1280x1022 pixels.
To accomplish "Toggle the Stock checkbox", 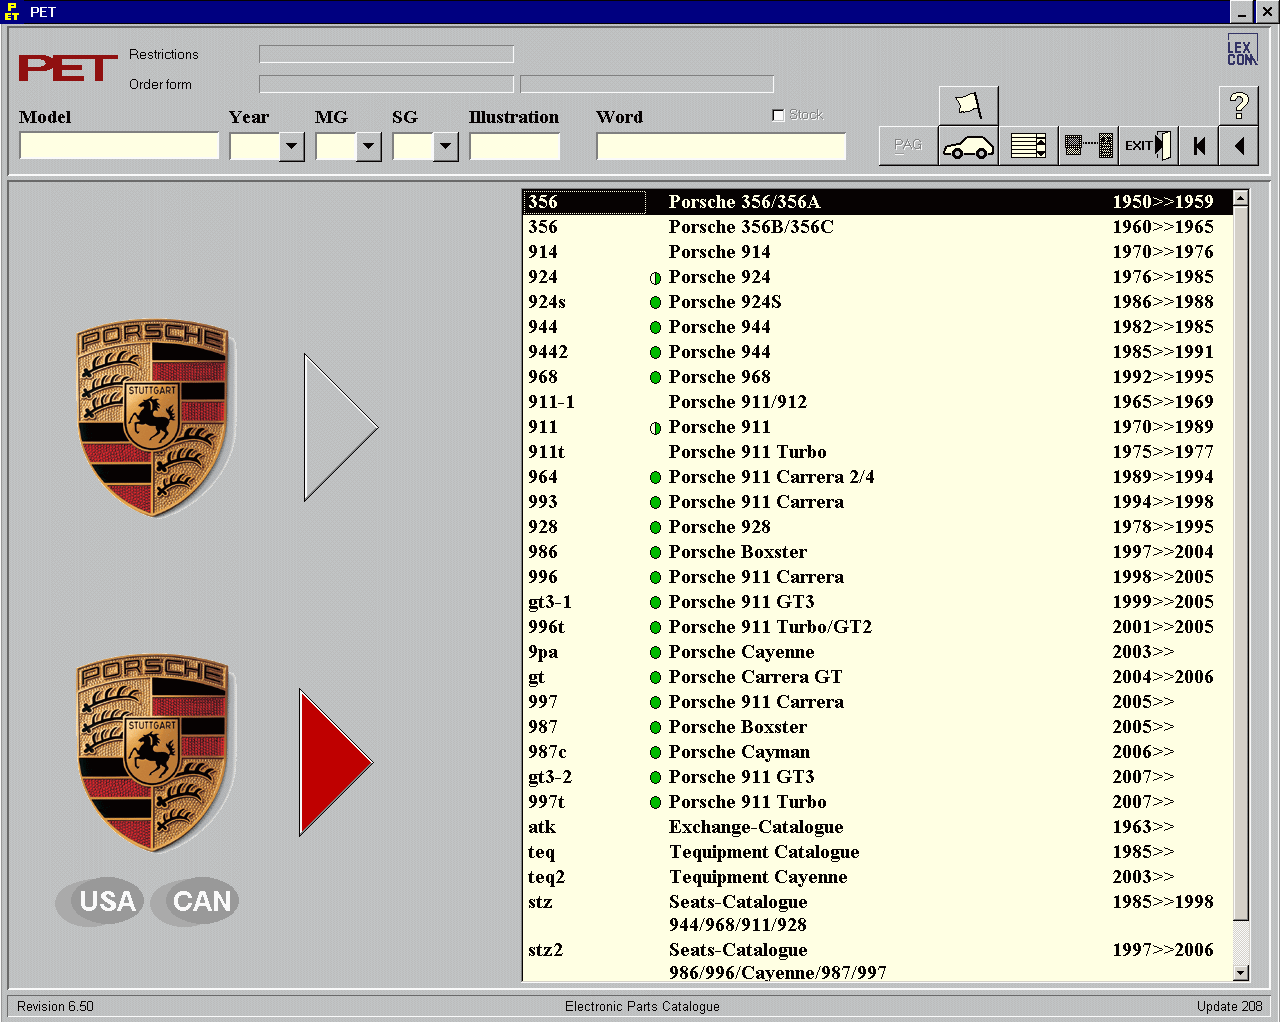I will click(778, 115).
